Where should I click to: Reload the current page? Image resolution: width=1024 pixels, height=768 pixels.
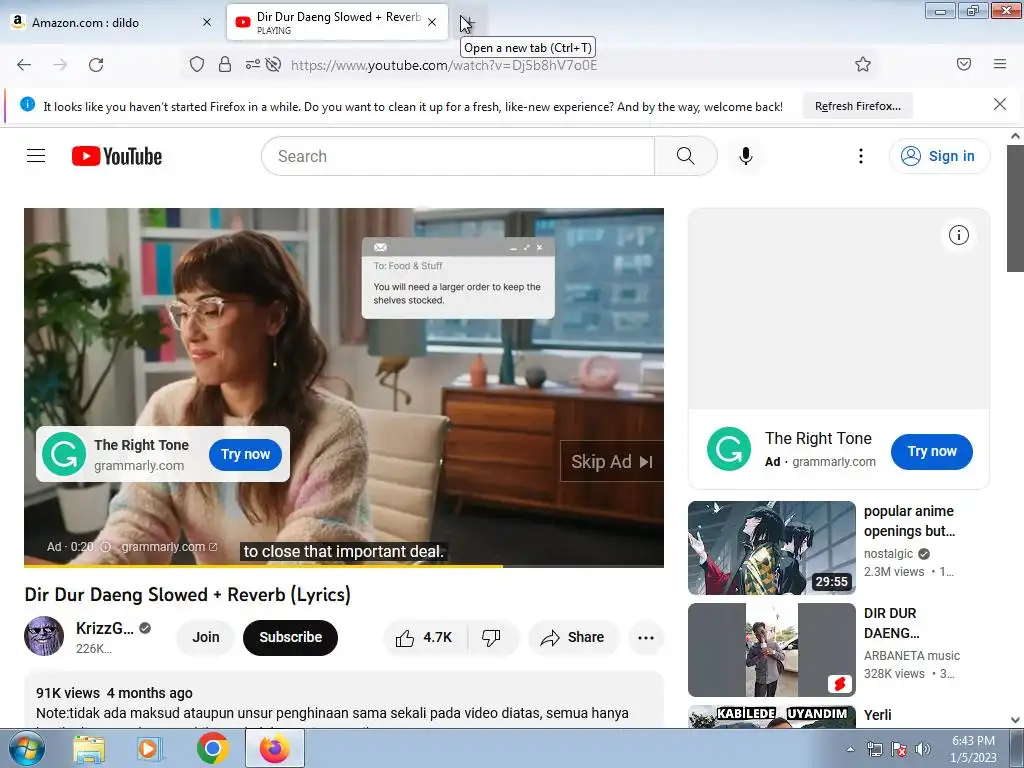(x=96, y=65)
